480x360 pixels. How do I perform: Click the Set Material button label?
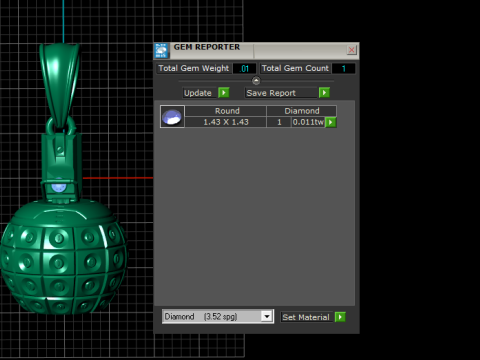(306, 317)
